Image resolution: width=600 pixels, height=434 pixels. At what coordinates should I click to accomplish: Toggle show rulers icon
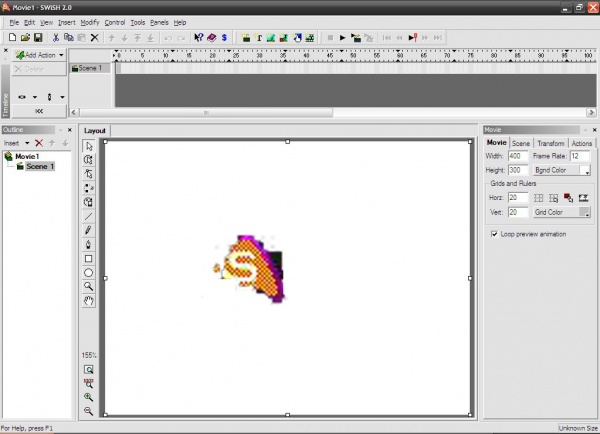pyautogui.click(x=583, y=198)
